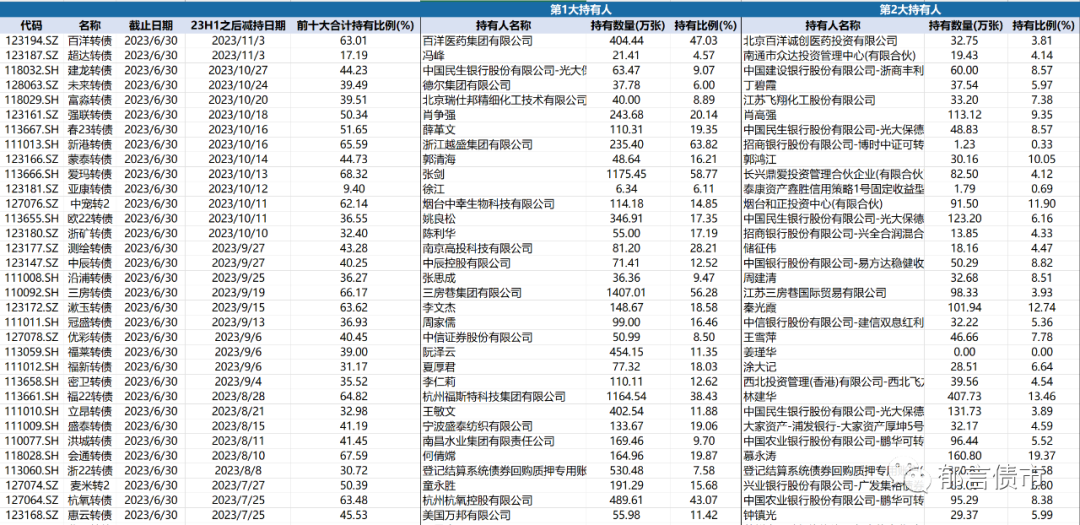Select second holder cell 肖高强
This screenshot has height=525, width=1080.
pos(761,115)
